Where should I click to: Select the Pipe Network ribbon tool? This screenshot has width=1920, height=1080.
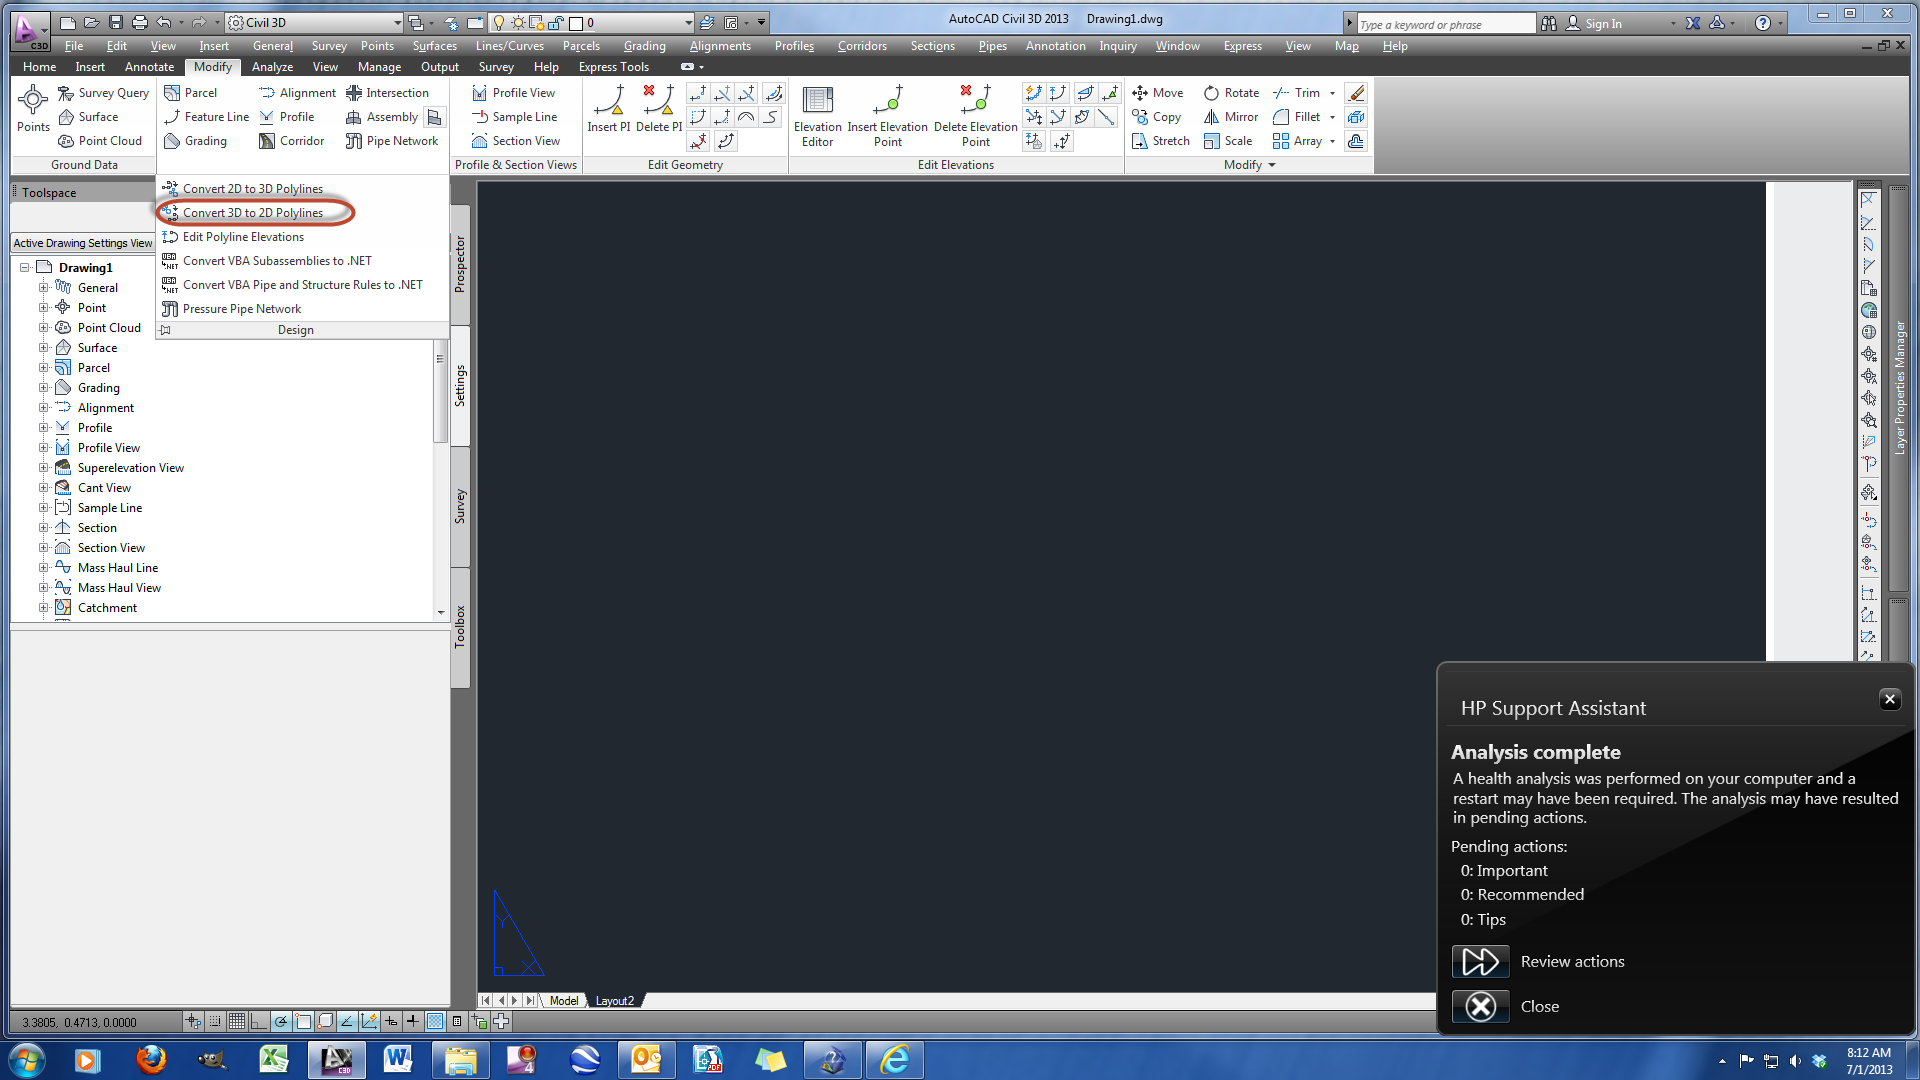click(x=392, y=141)
